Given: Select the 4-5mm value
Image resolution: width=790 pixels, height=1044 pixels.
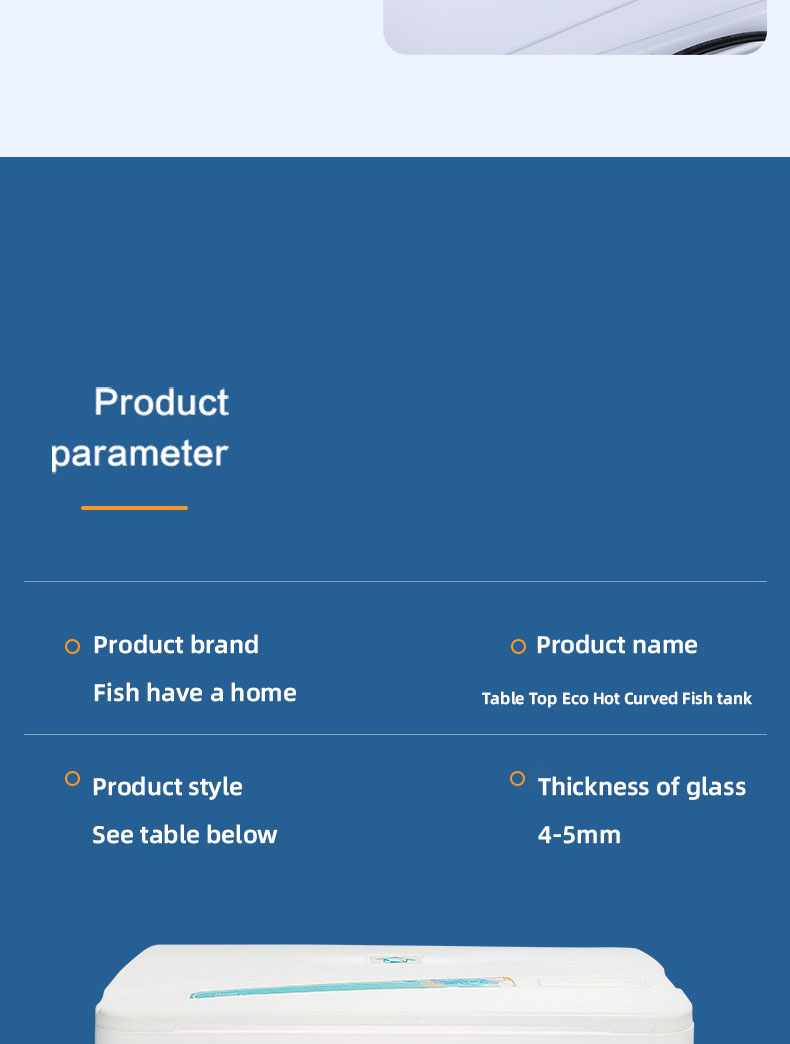Looking at the screenshot, I should tap(579, 834).
